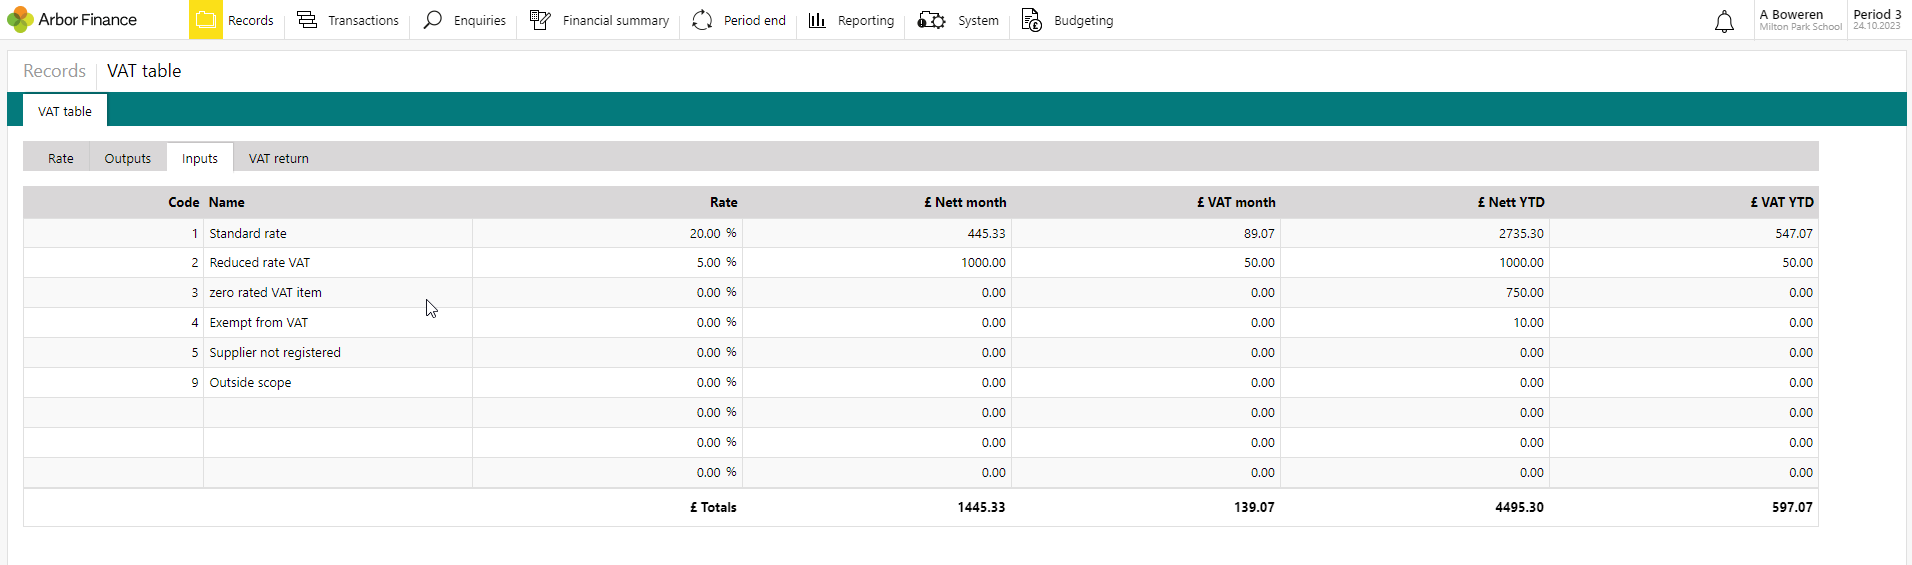The image size is (1912, 565).
Task: Click the Records breadcrumb link
Action: pyautogui.click(x=54, y=71)
